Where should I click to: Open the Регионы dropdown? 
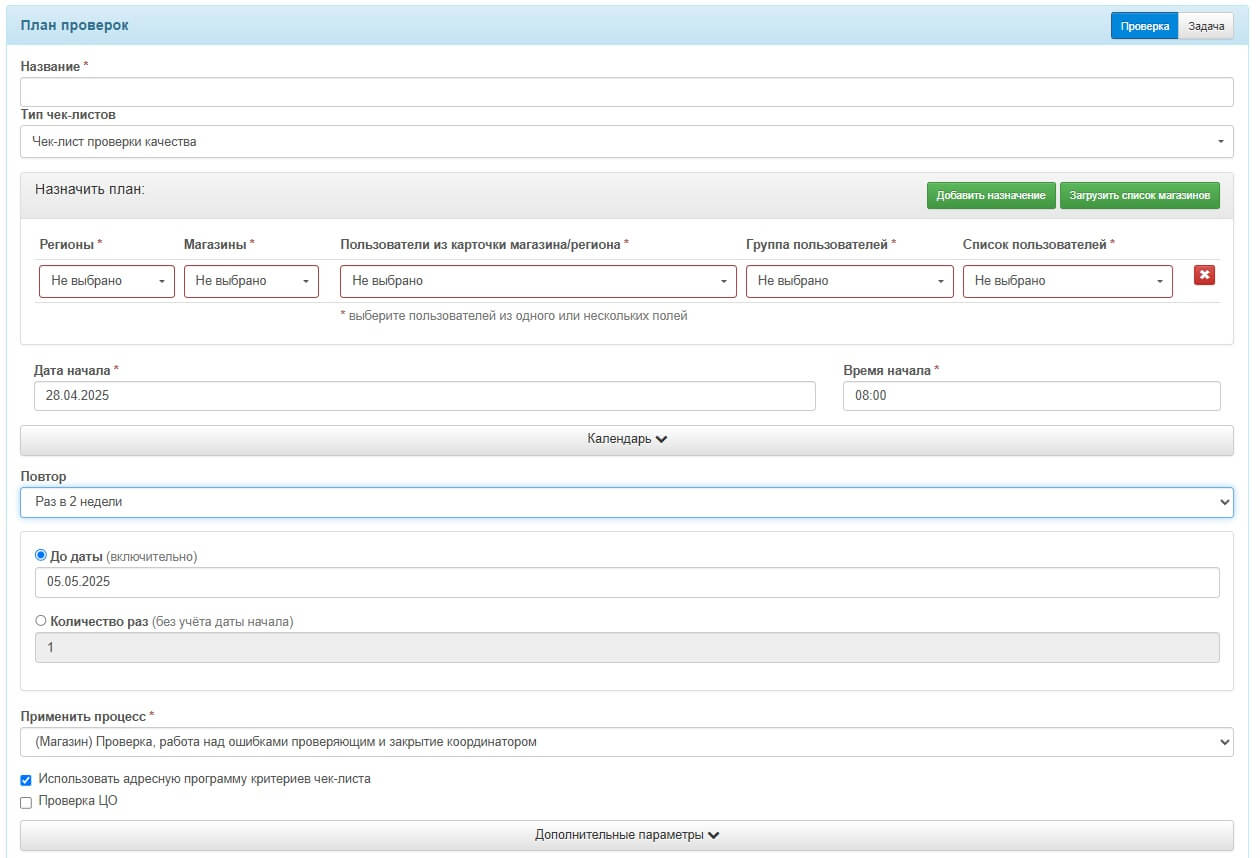tap(107, 281)
